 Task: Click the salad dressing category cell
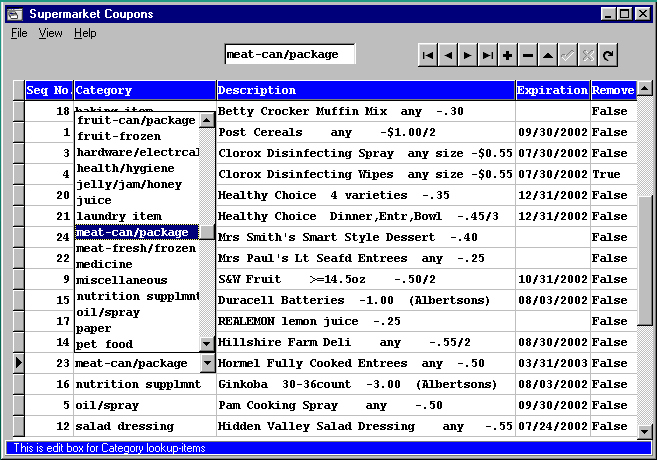(145, 426)
